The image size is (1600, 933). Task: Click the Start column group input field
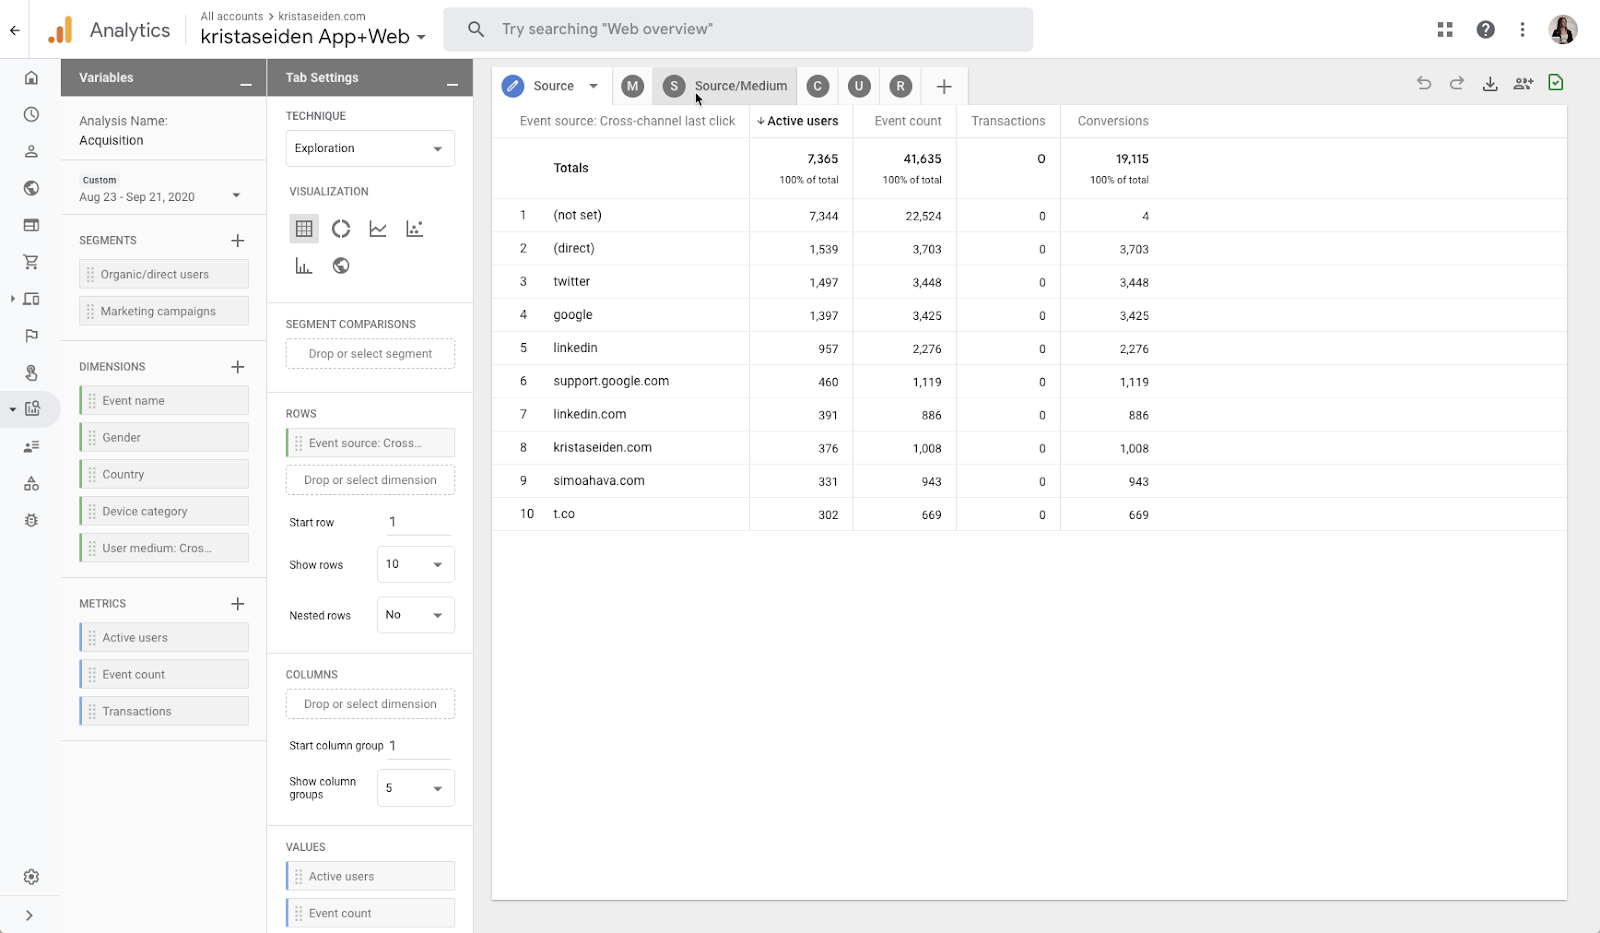421,746
